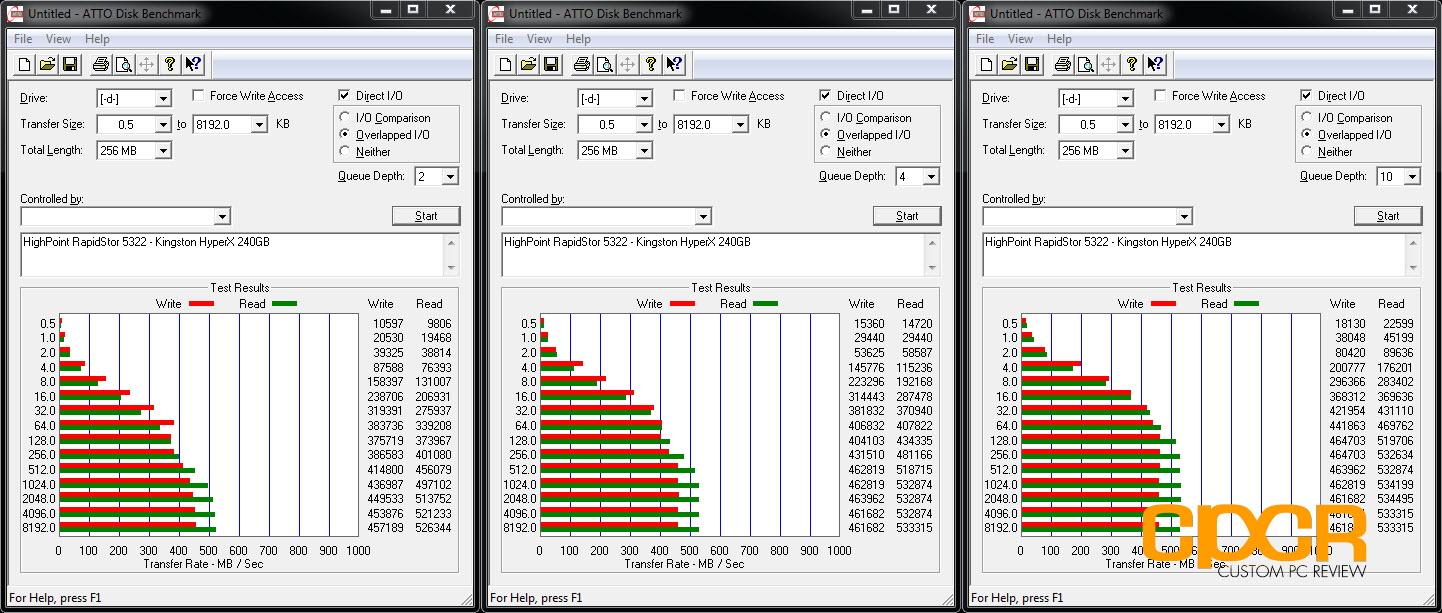Select I/O Comparison in Queue Depth 2 window

point(346,118)
